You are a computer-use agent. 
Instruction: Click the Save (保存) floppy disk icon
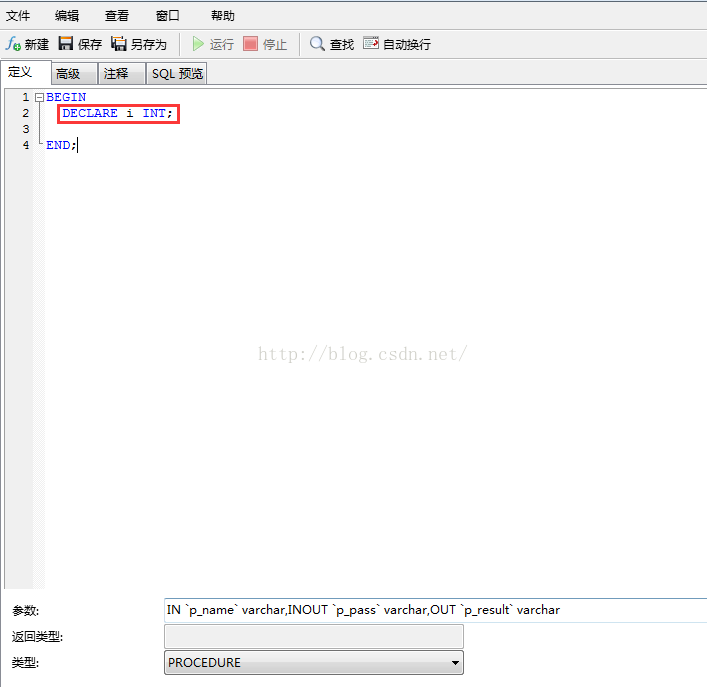coord(66,44)
